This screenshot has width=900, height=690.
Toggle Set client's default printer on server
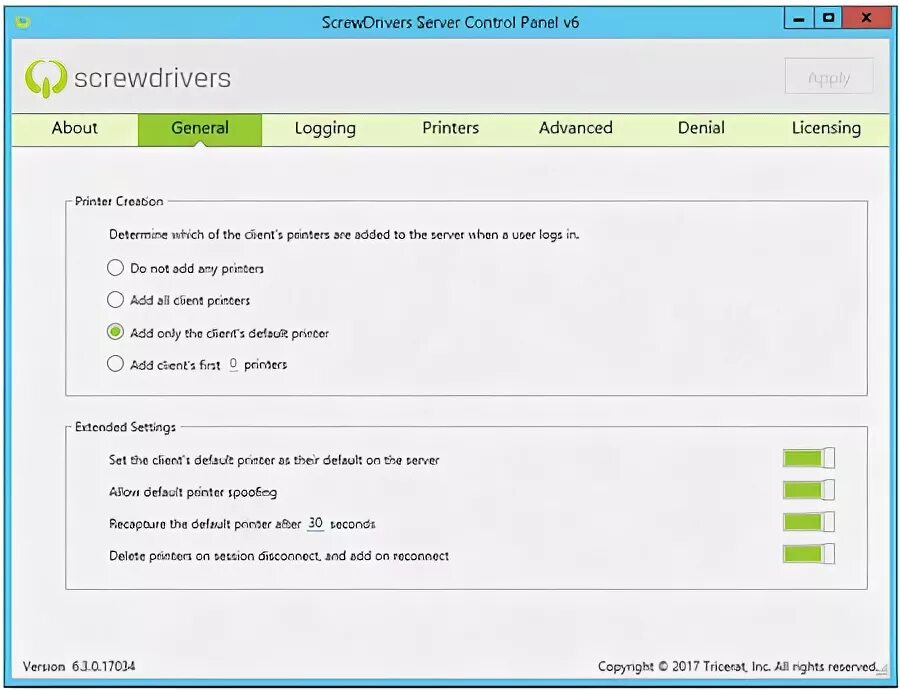point(809,459)
